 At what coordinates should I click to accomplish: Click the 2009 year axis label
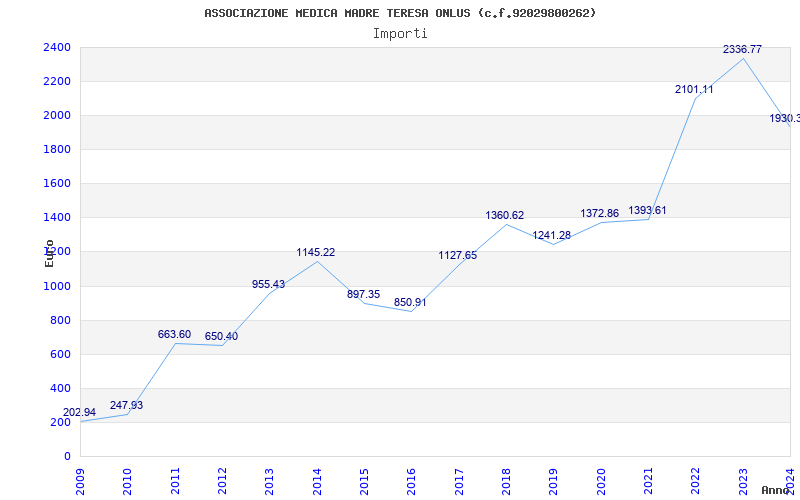coord(80,481)
